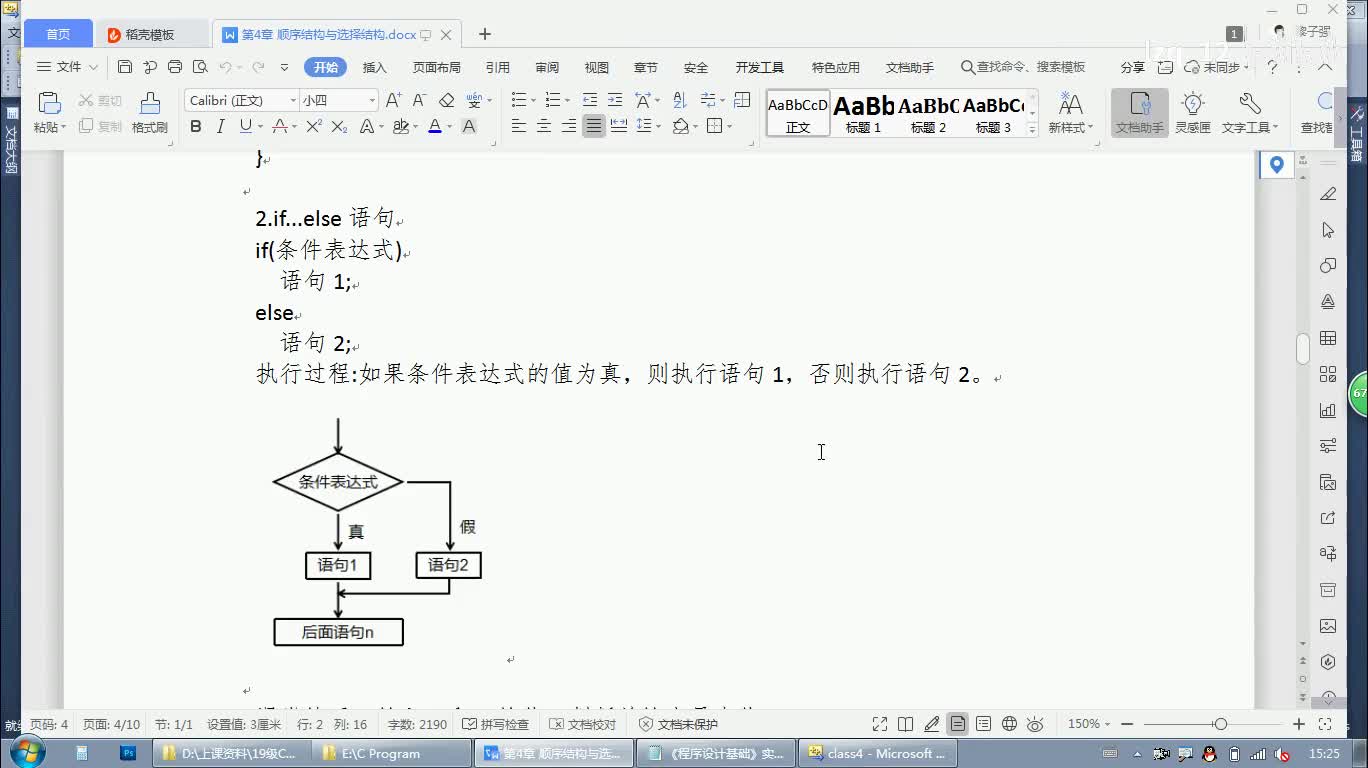Click the save icon in quick toolbar

(125, 67)
